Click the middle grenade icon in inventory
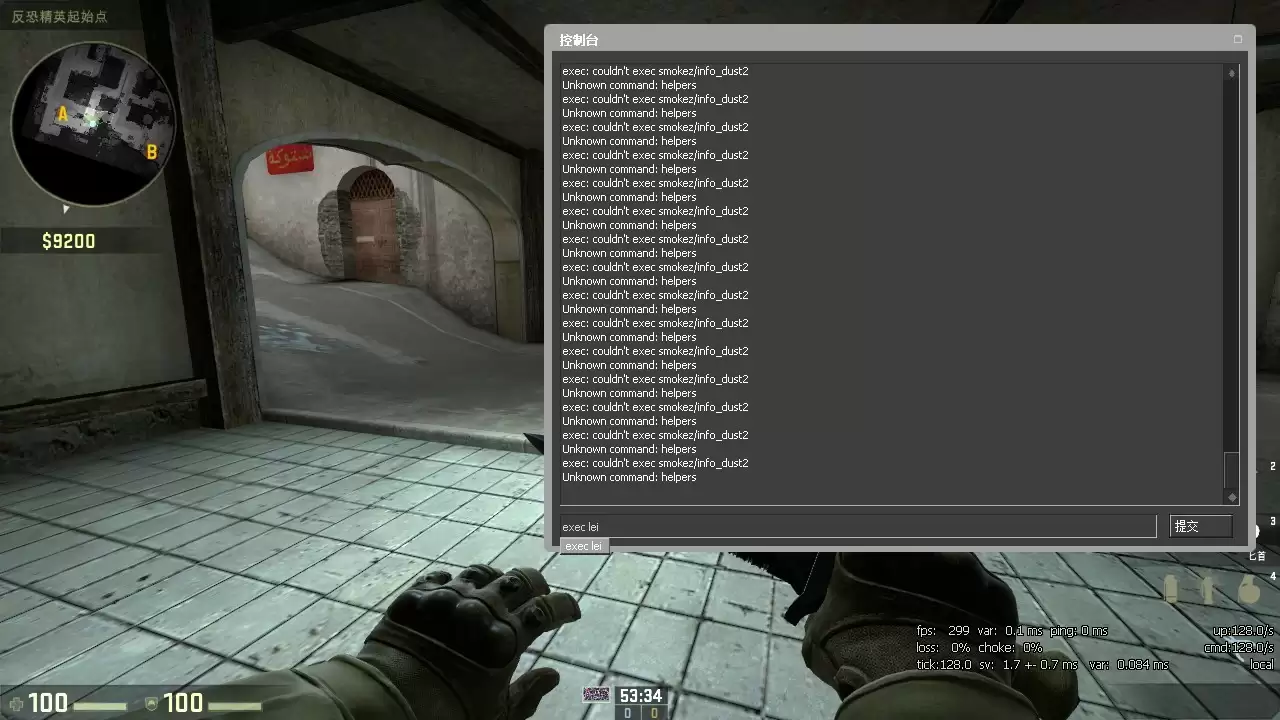Viewport: 1280px width, 720px height. pos(1209,590)
